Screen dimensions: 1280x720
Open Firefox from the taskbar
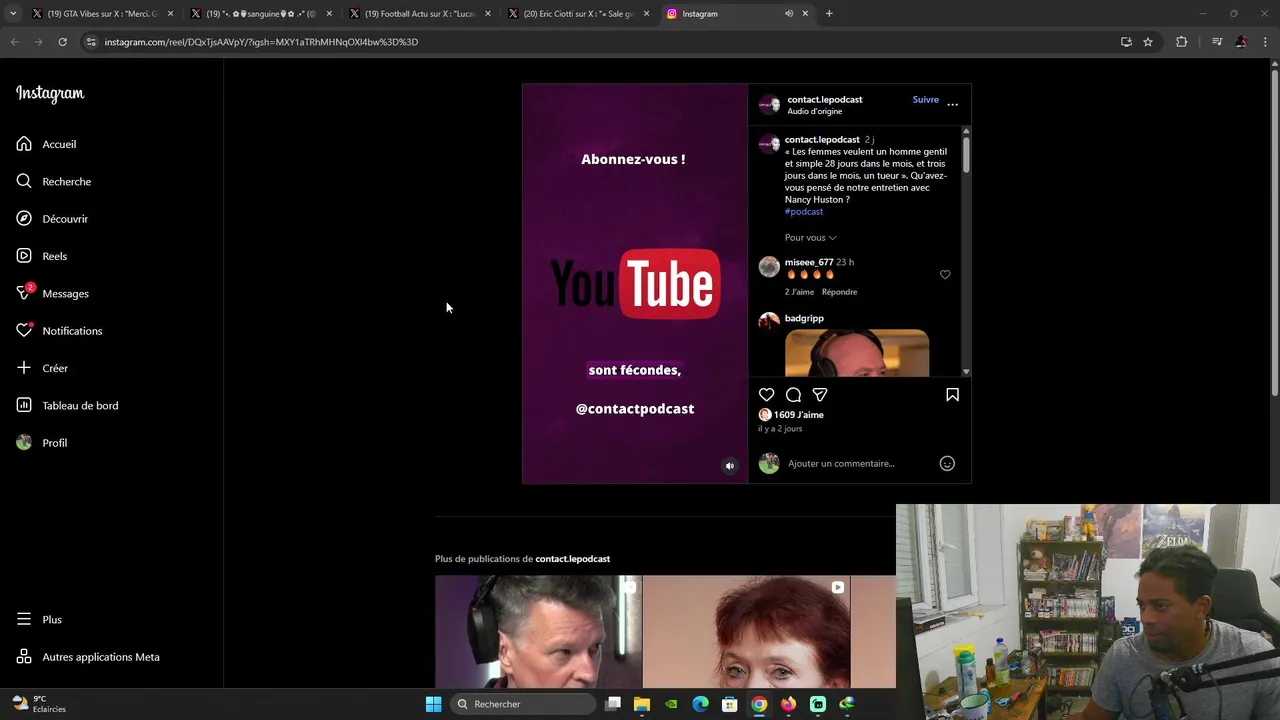pyautogui.click(x=788, y=704)
